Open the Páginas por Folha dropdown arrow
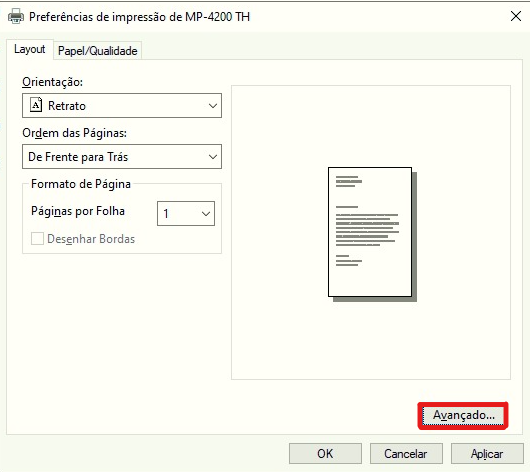The height and width of the screenshot is (472, 530). [206, 214]
